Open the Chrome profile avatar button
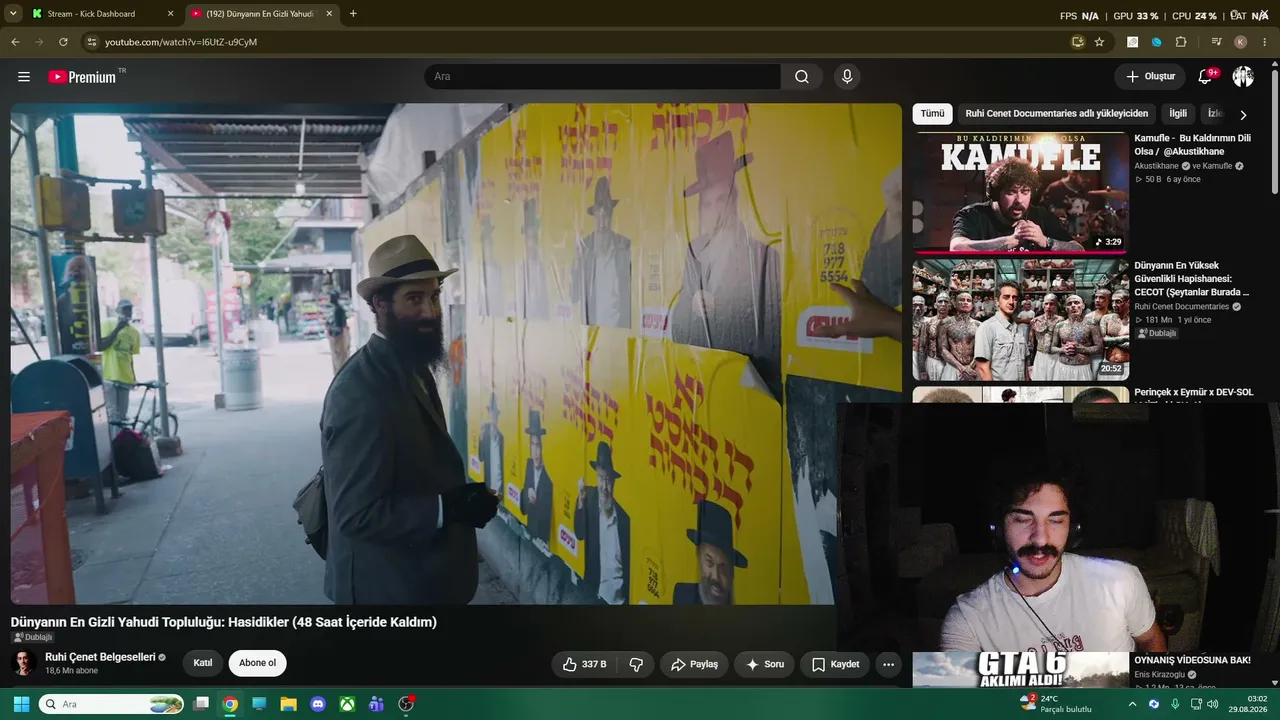 pyautogui.click(x=1240, y=42)
